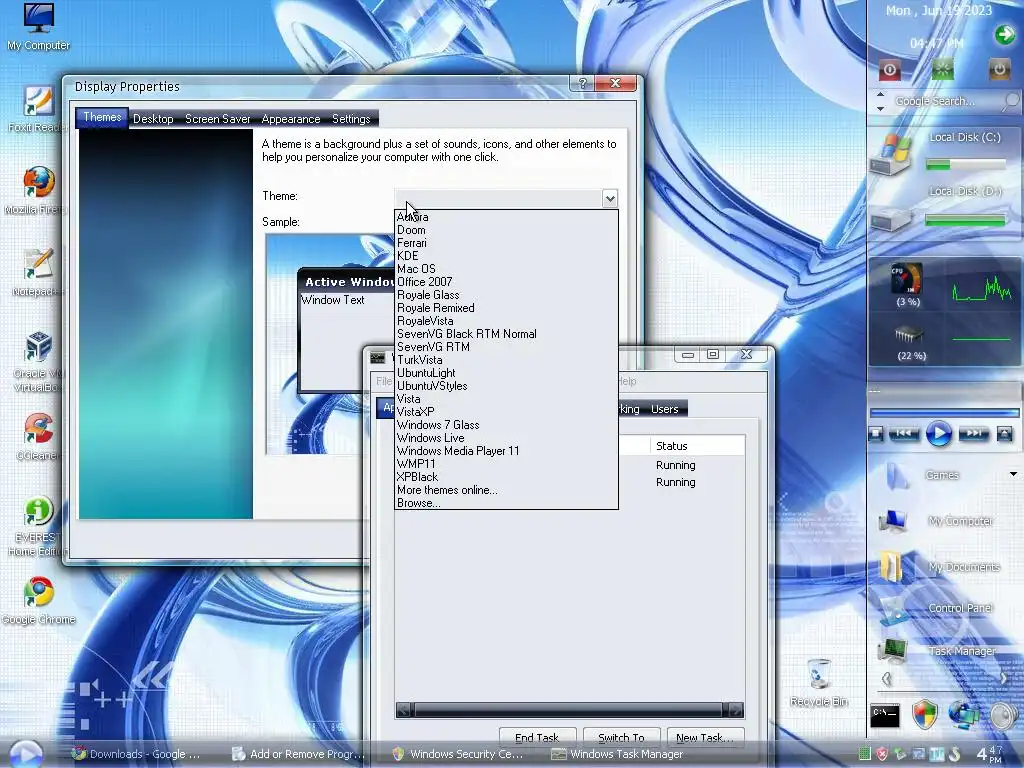
Task: Open network connections sidebar icon
Action: 964,715
